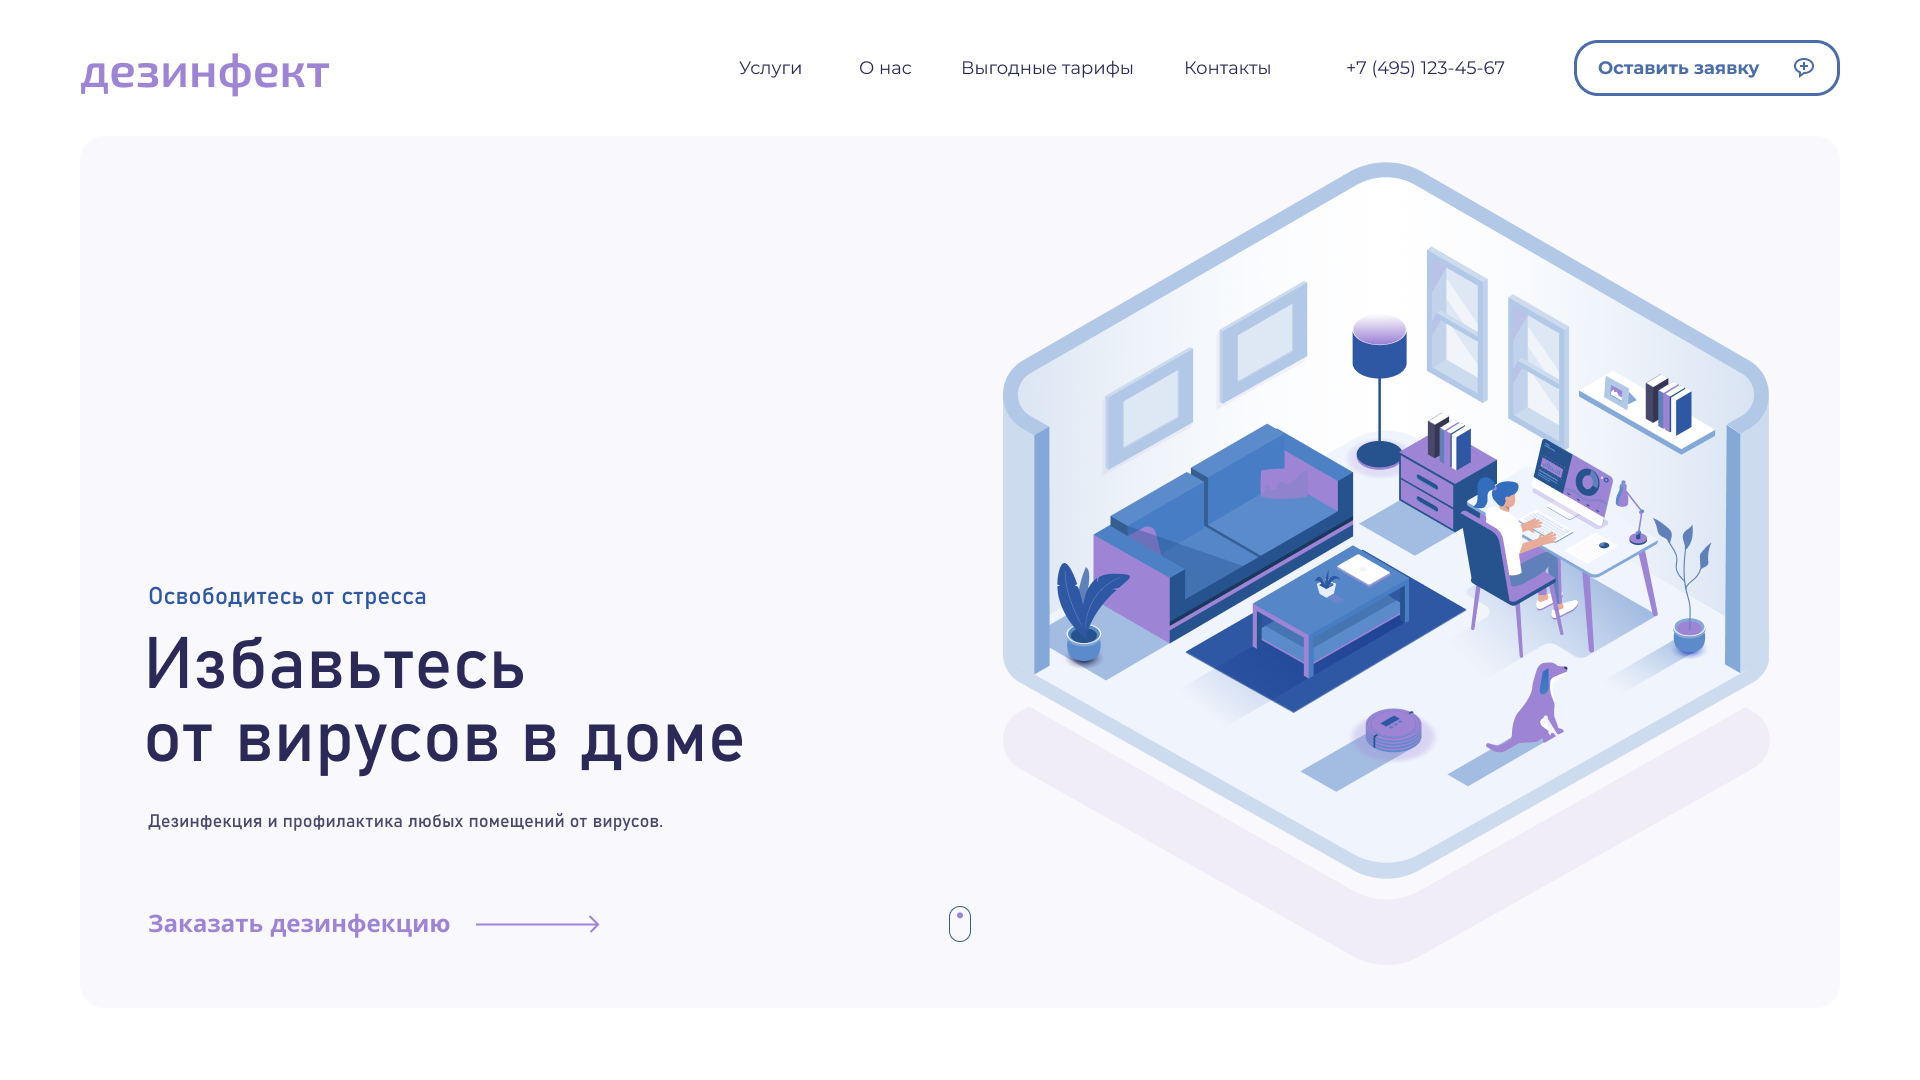The image size is (1920, 1080).
Task: Enable notification via submit form toggle
Action: pos(1807,67)
